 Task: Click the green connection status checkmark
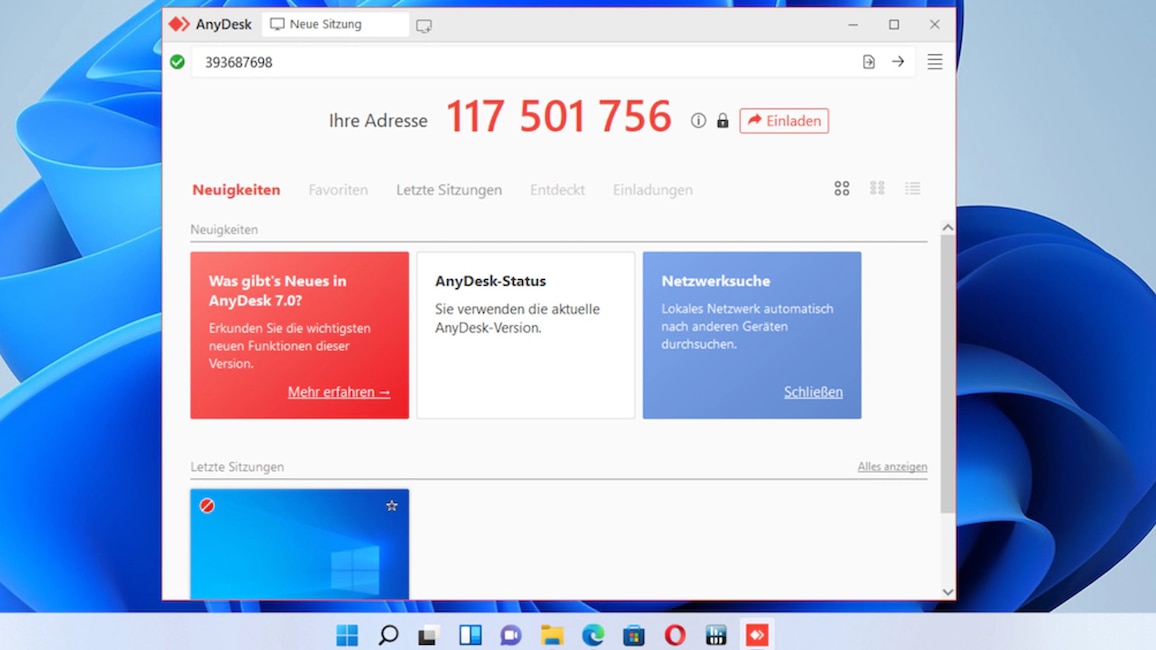click(x=177, y=62)
